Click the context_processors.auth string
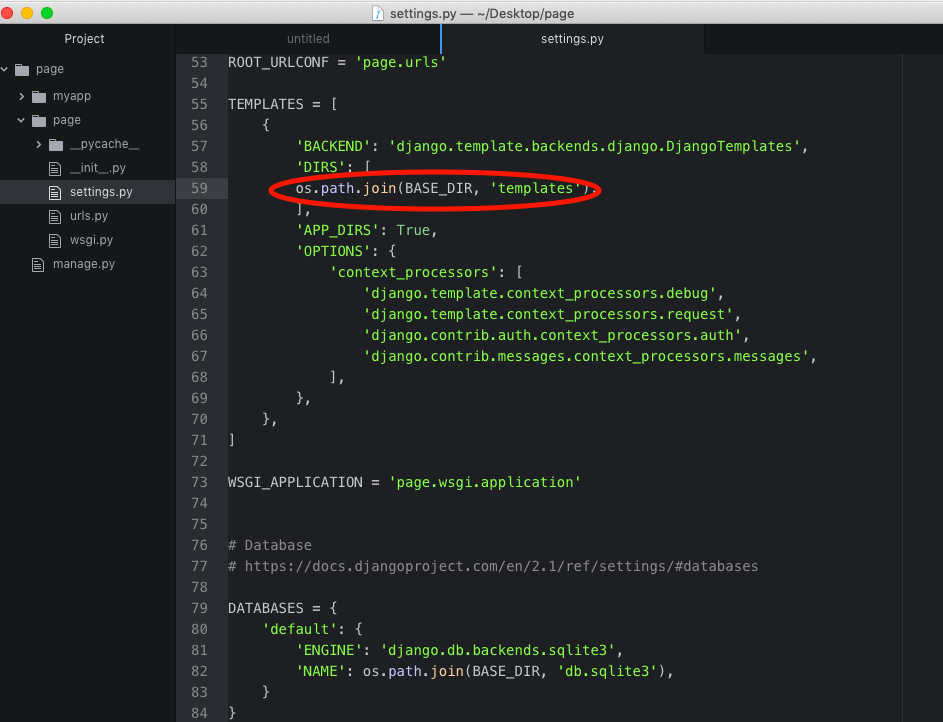The image size is (943, 722). (552, 335)
